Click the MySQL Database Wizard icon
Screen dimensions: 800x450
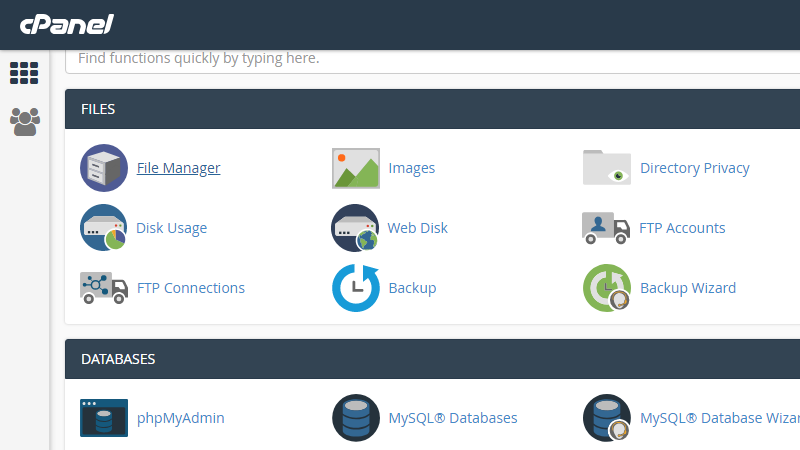607,418
